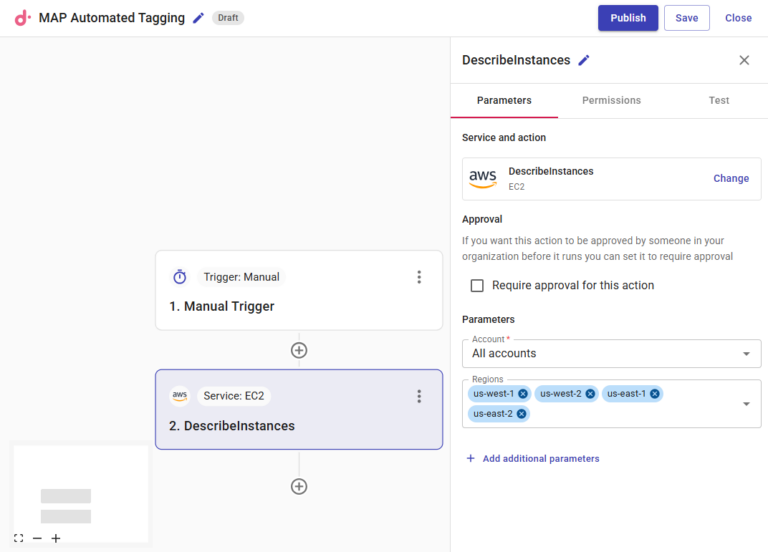Switch to the Test tab

click(x=719, y=100)
